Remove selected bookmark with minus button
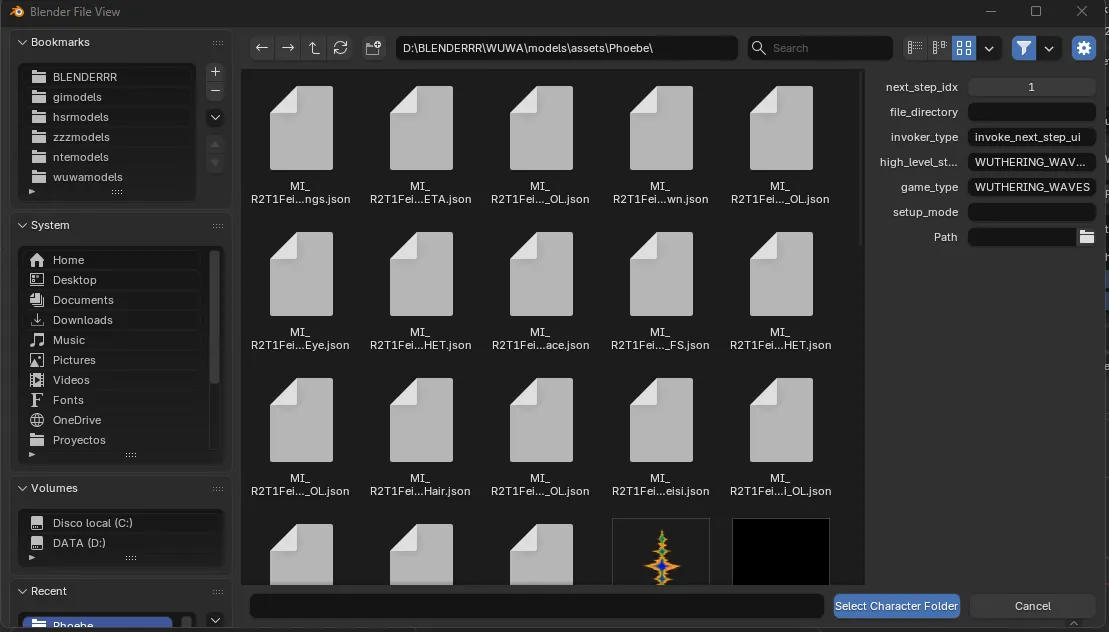 pos(216,91)
